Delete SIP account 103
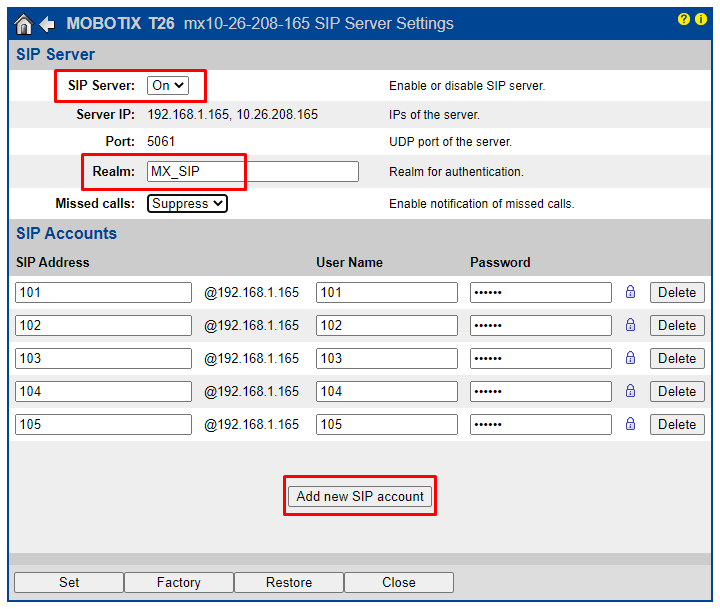The height and width of the screenshot is (609, 720). [677, 359]
